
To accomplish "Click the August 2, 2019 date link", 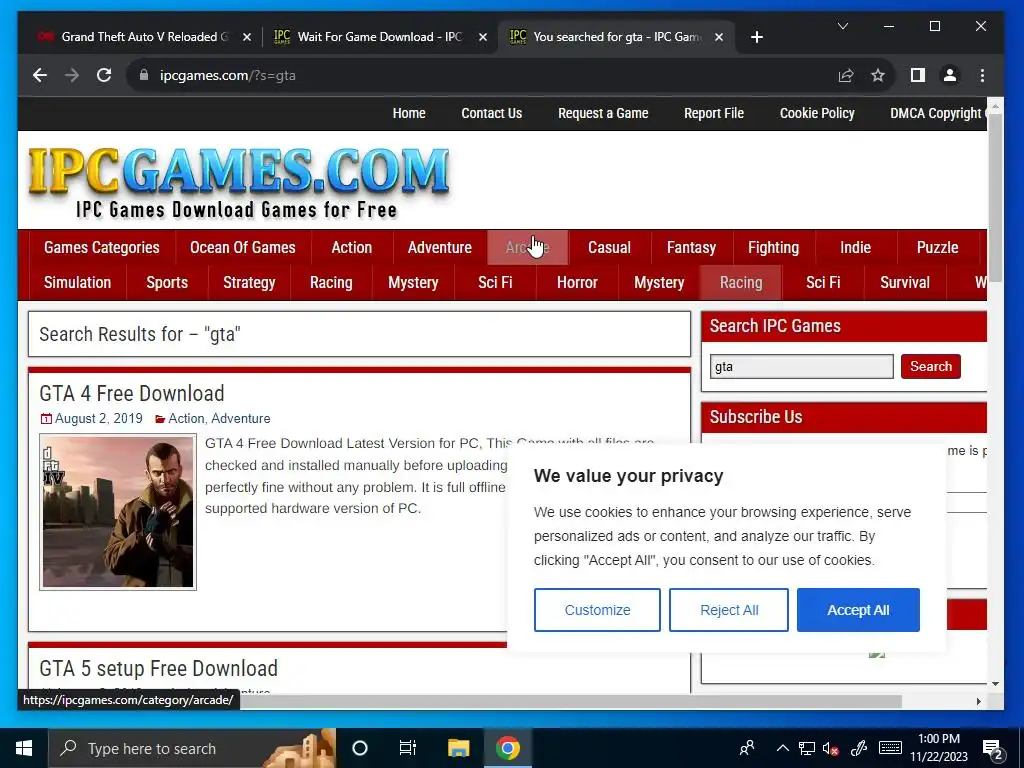I will pos(99,419).
